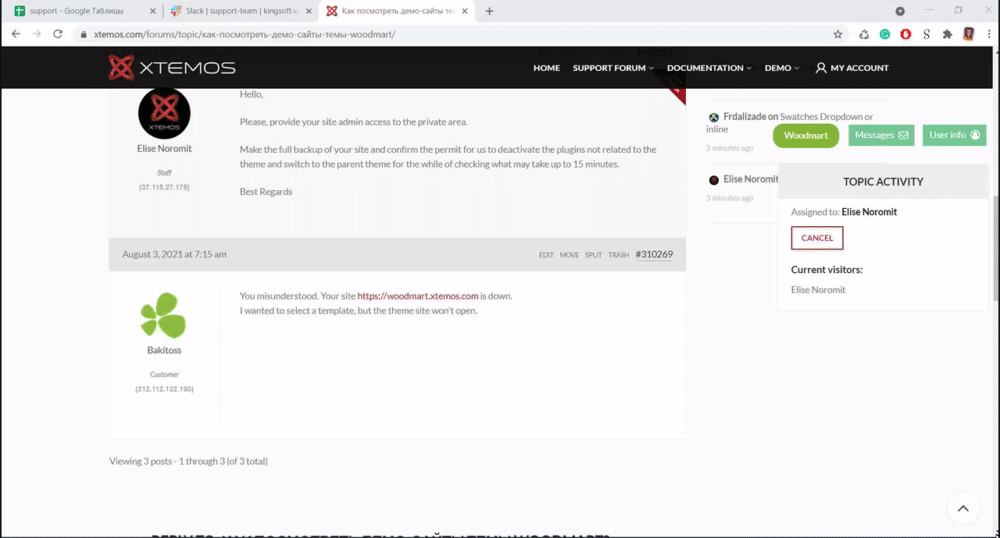
Task: Click the recycle extension icon
Action: click(x=864, y=34)
